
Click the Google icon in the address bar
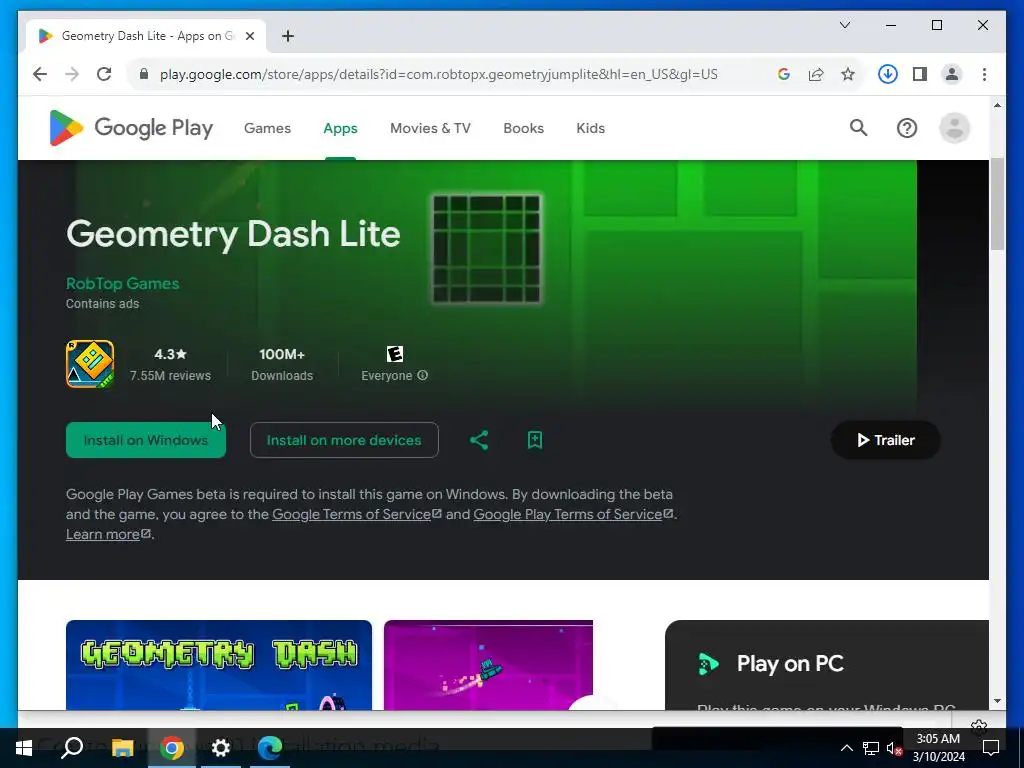[784, 74]
